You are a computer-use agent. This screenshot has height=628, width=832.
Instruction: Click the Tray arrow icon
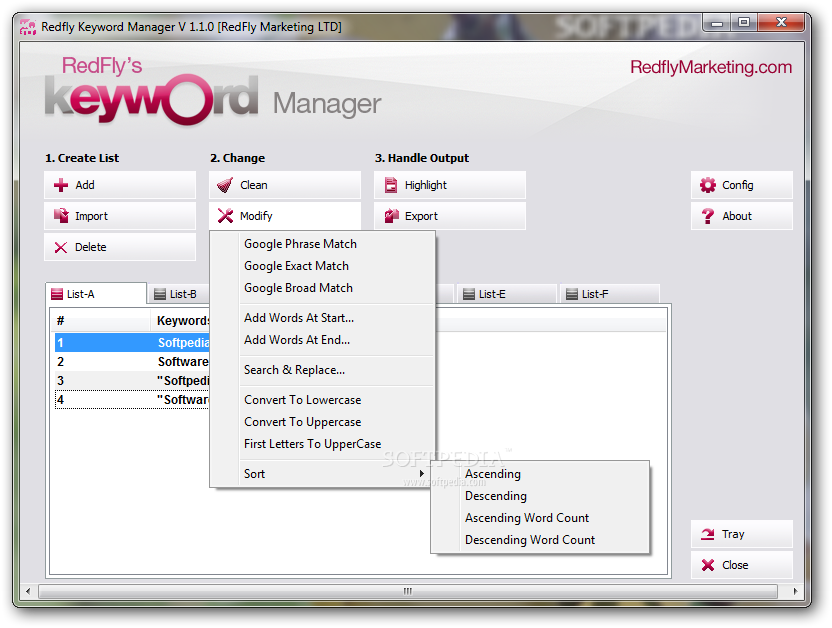[708, 534]
